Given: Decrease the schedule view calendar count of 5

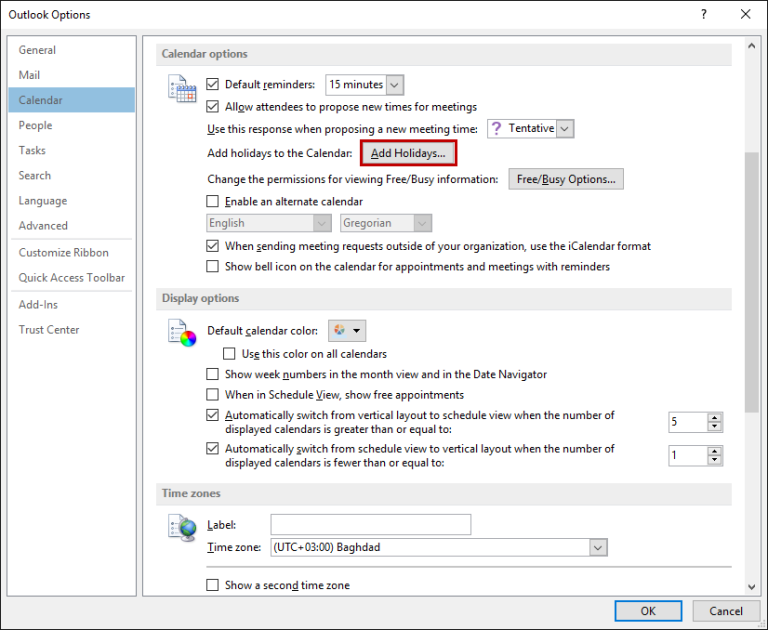Looking at the screenshot, I should pyautogui.click(x=715, y=427).
